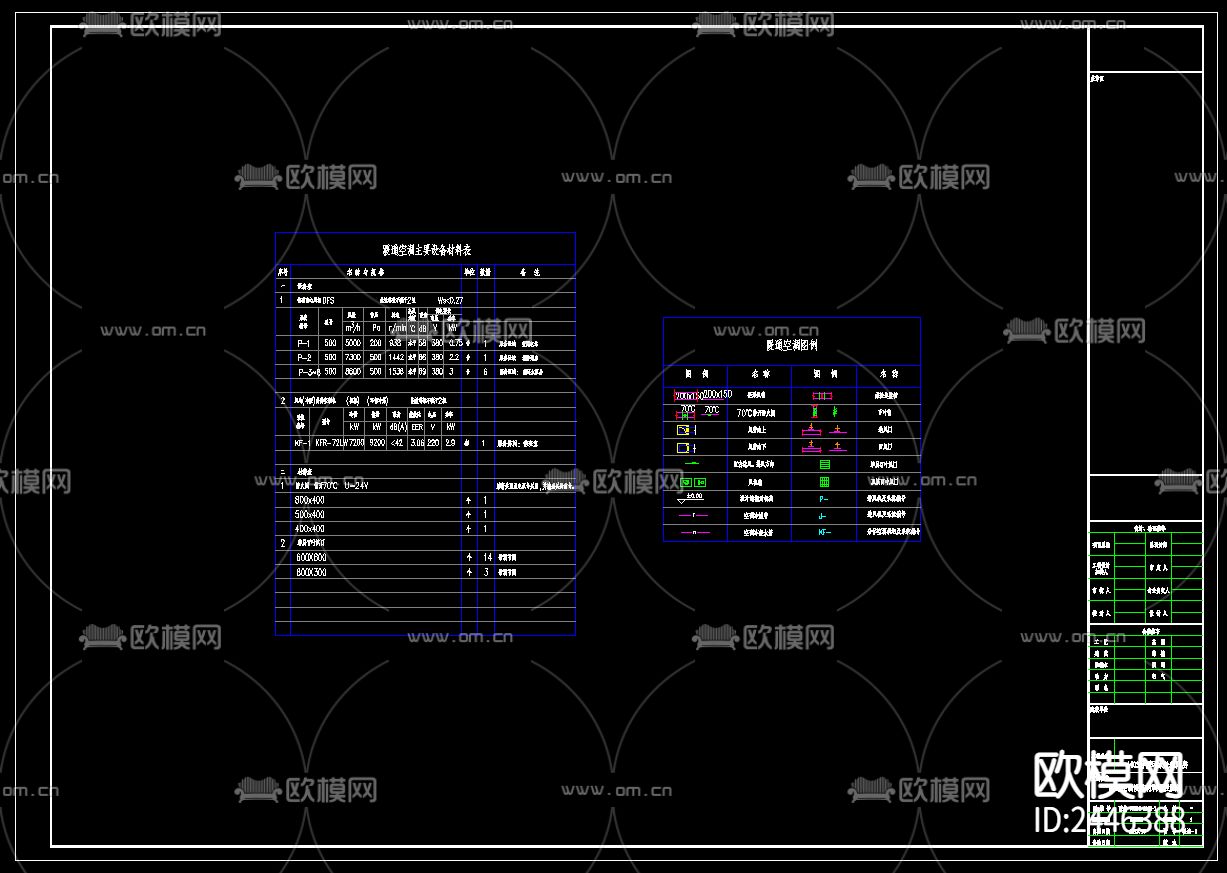This screenshot has width=1227, height=873.
Task: Click the r/min unit header
Action: [396, 327]
